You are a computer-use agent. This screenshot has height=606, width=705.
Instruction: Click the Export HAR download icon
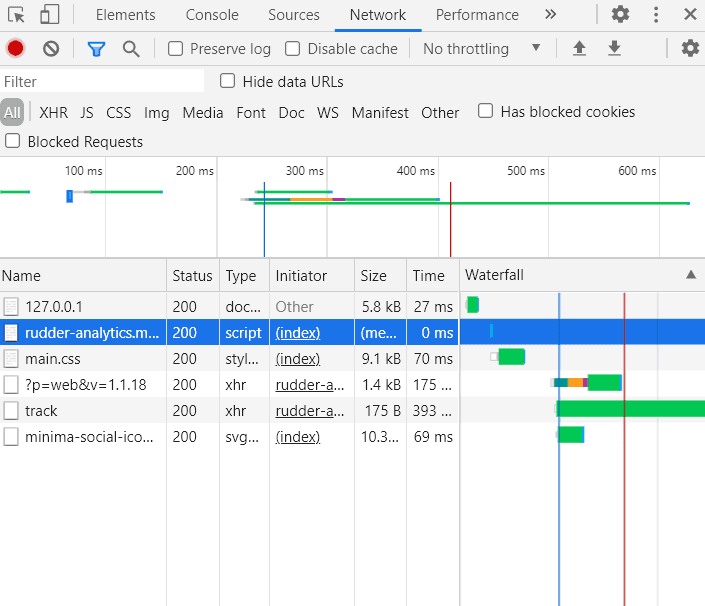(615, 48)
